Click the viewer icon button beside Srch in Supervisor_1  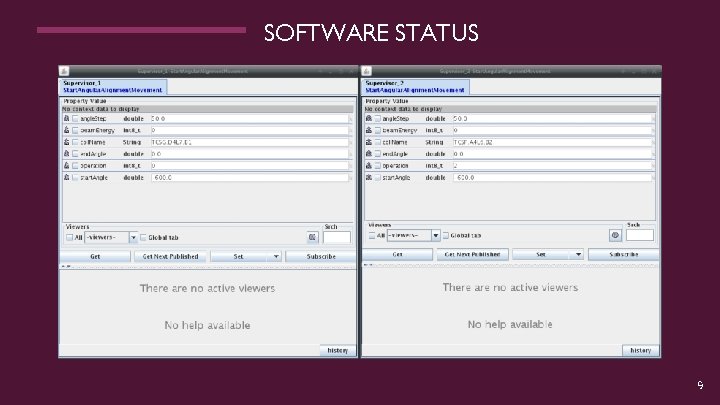coord(313,237)
